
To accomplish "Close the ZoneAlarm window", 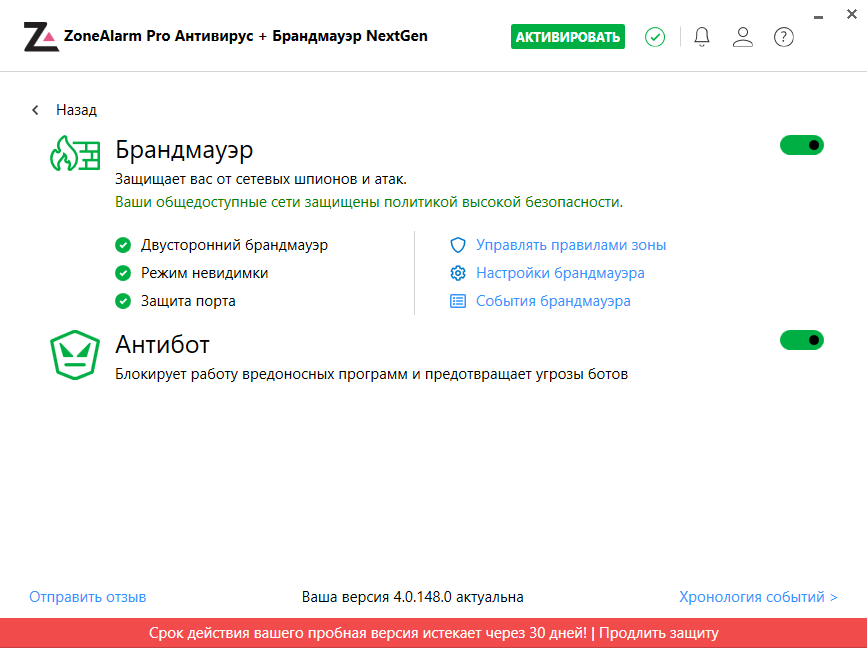I will click(852, 14).
